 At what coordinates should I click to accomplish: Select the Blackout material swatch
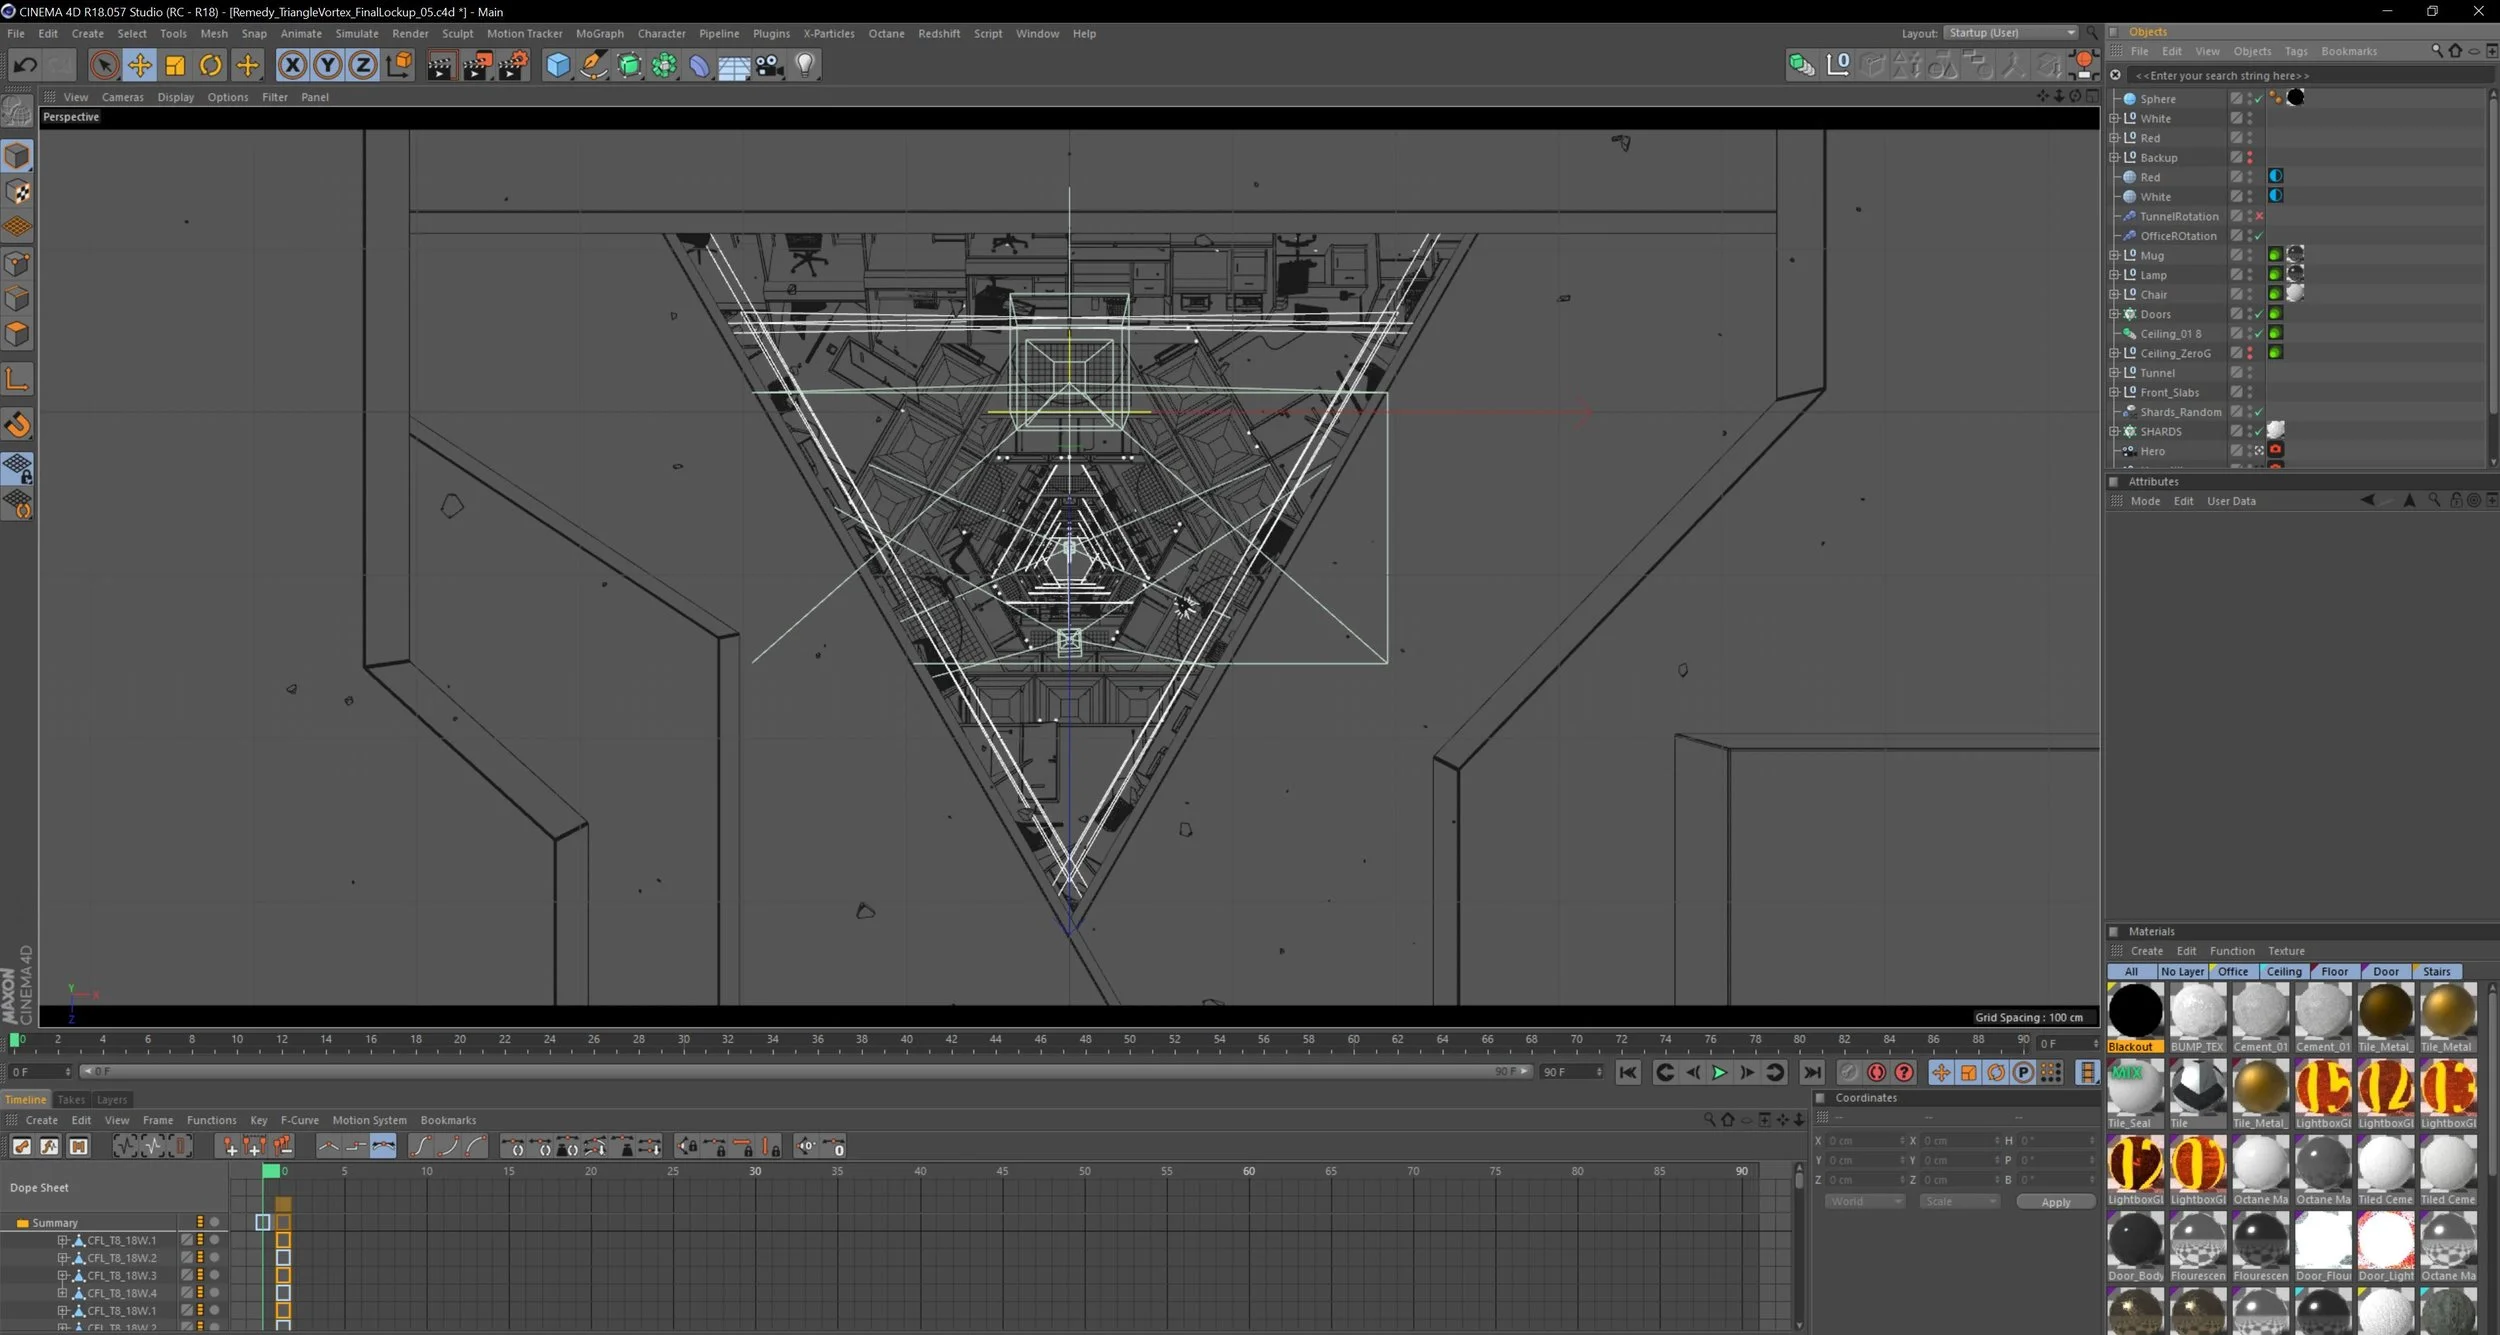tap(2135, 1011)
